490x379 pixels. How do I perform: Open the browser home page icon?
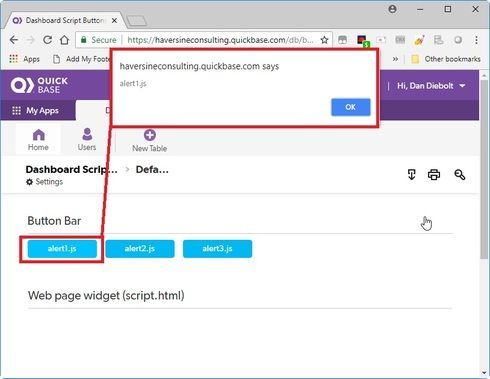pyautogui.click(x=64, y=40)
